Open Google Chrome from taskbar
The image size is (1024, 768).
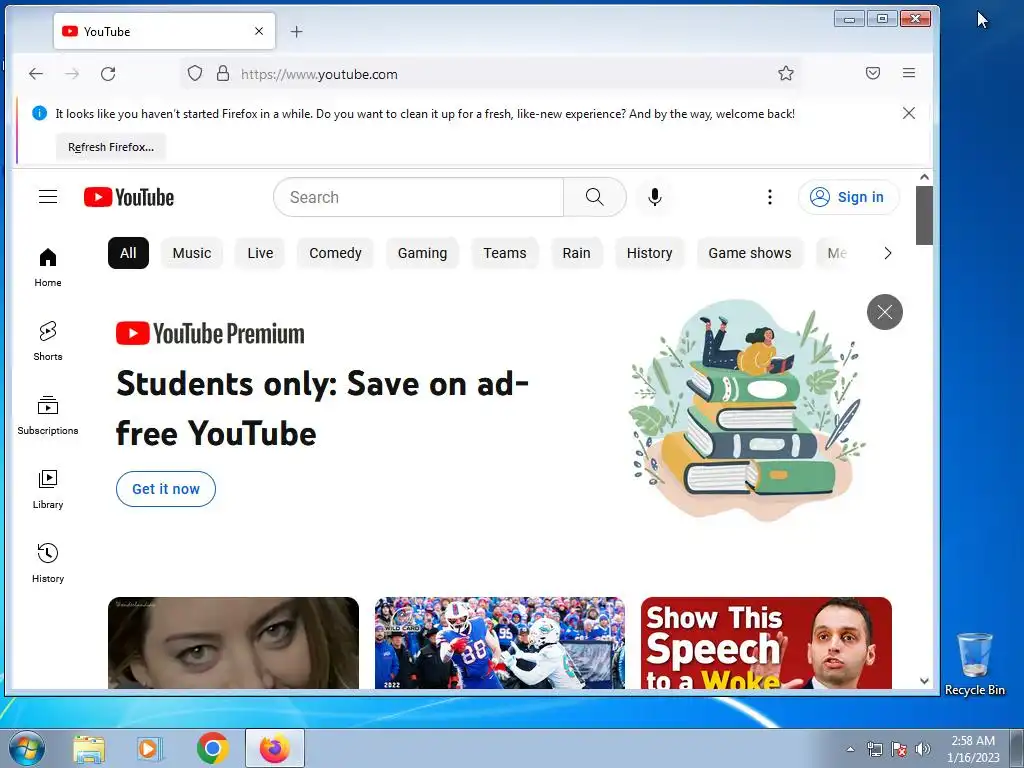212,748
